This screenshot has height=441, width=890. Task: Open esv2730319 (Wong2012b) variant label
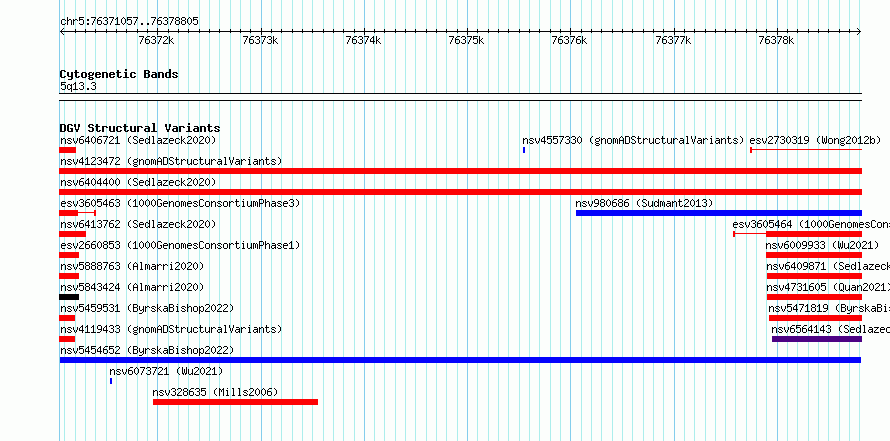(816, 140)
